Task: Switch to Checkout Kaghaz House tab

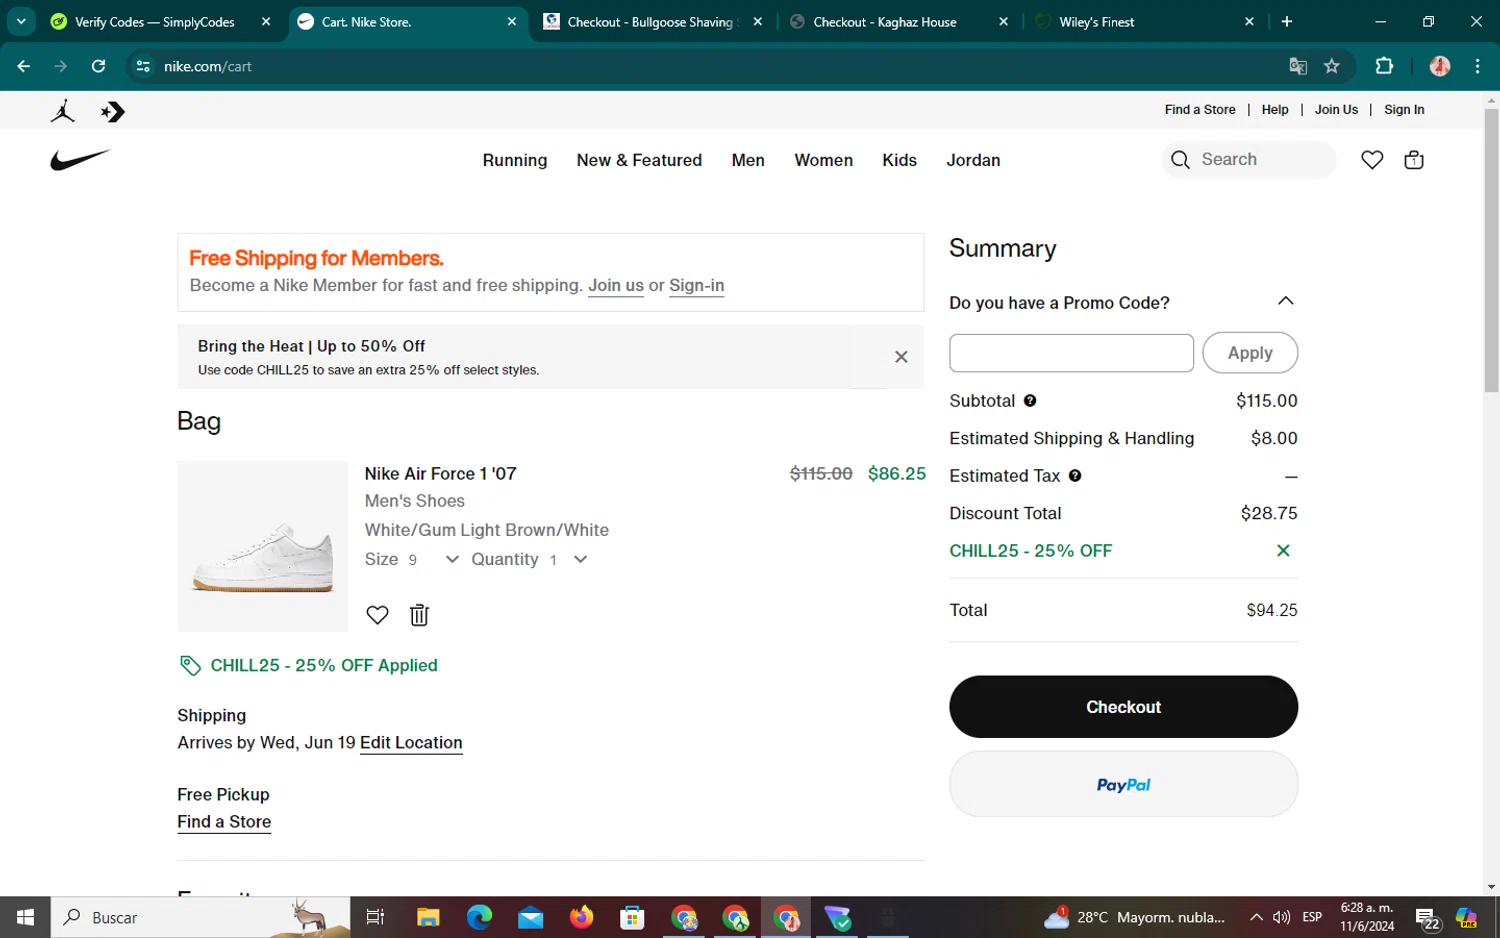Action: [900, 22]
